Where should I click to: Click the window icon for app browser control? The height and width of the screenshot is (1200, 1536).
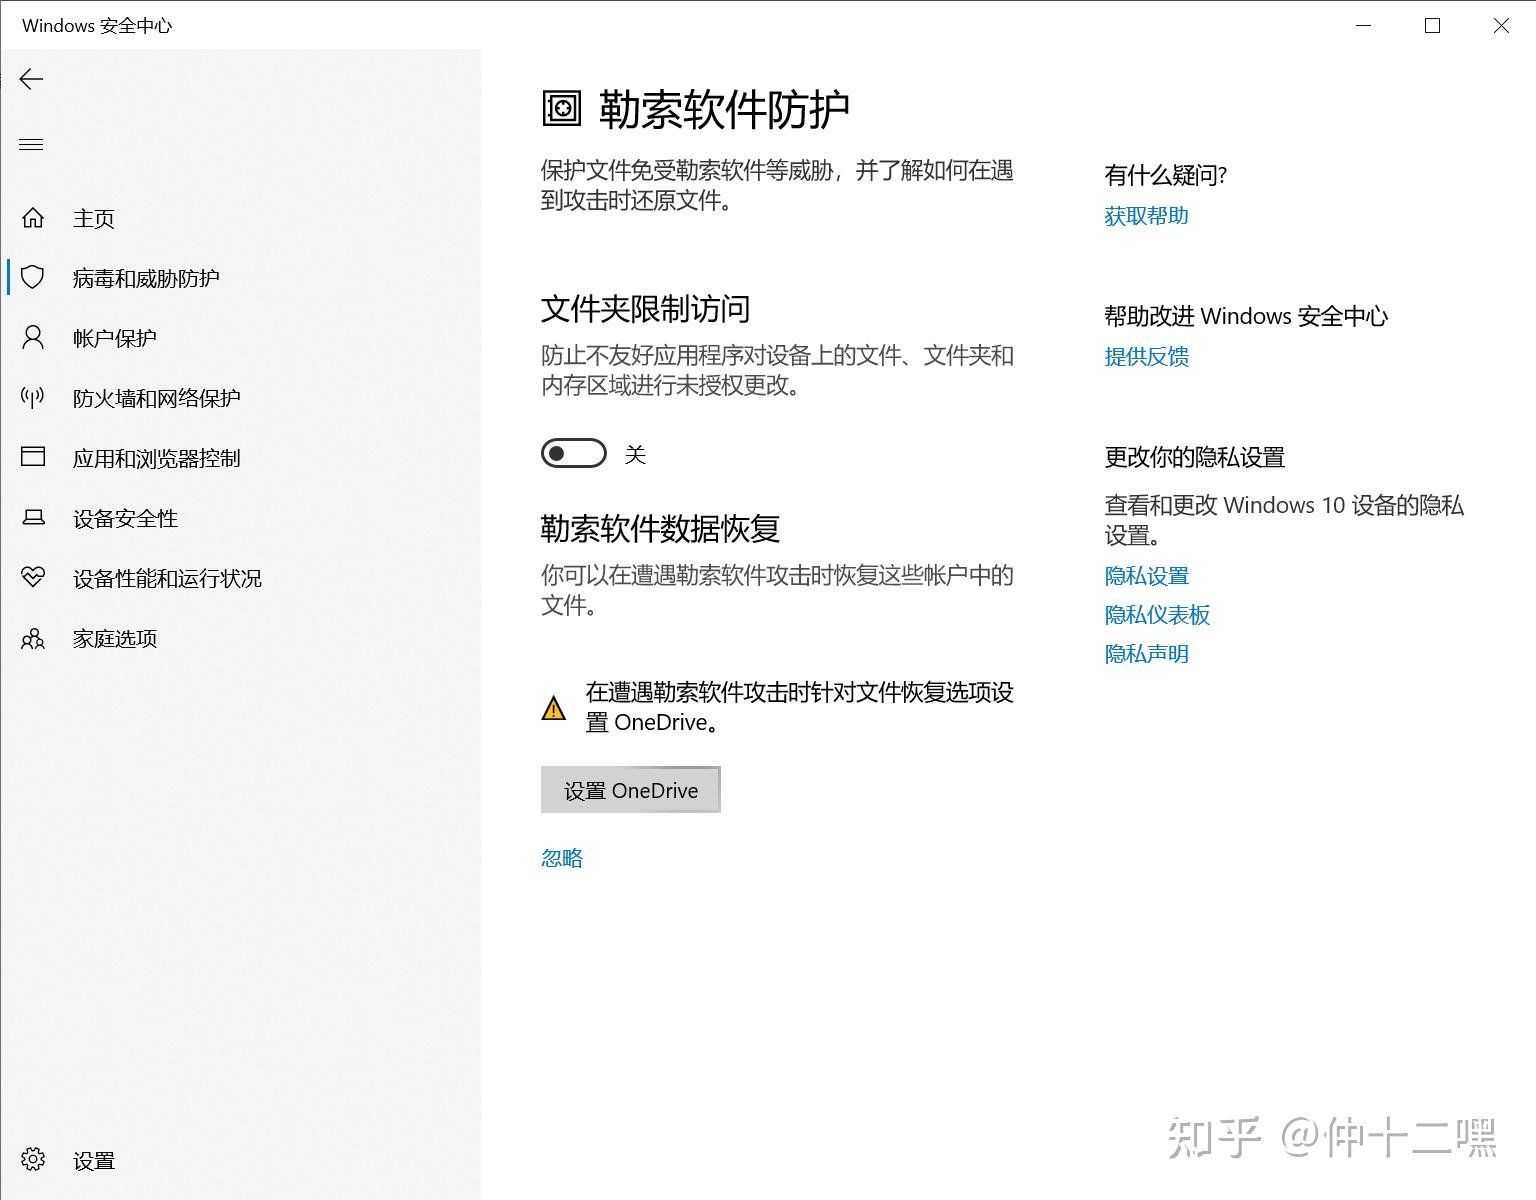pos(33,457)
